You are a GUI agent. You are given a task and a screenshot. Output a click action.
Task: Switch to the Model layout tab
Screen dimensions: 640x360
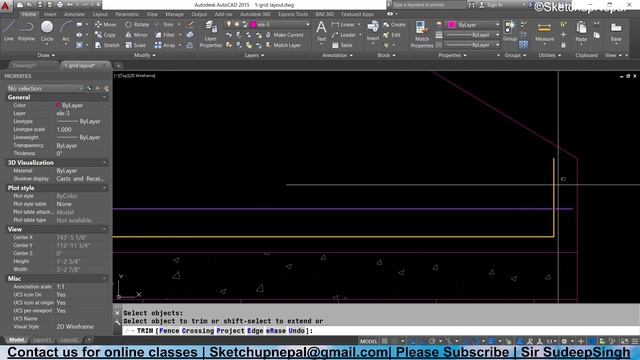click(16, 340)
